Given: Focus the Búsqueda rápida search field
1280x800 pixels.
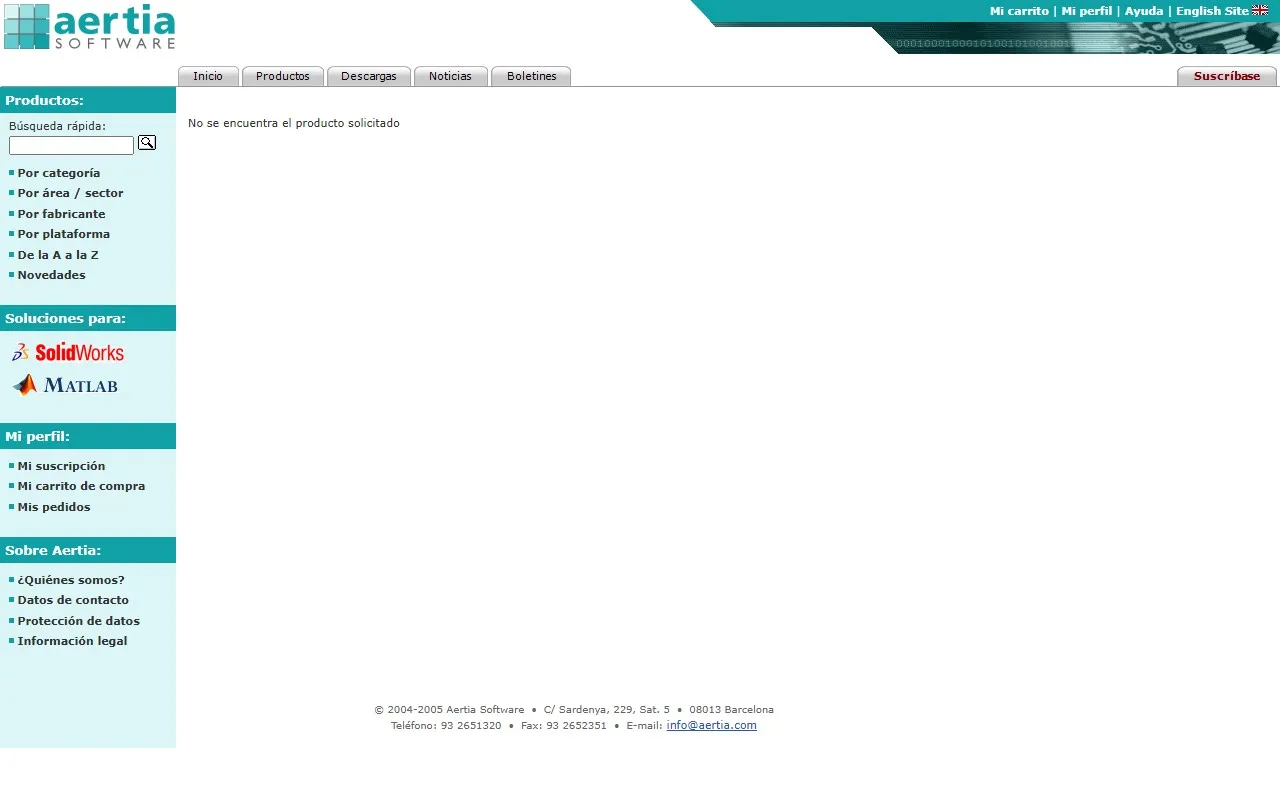Looking at the screenshot, I should click(x=71, y=146).
